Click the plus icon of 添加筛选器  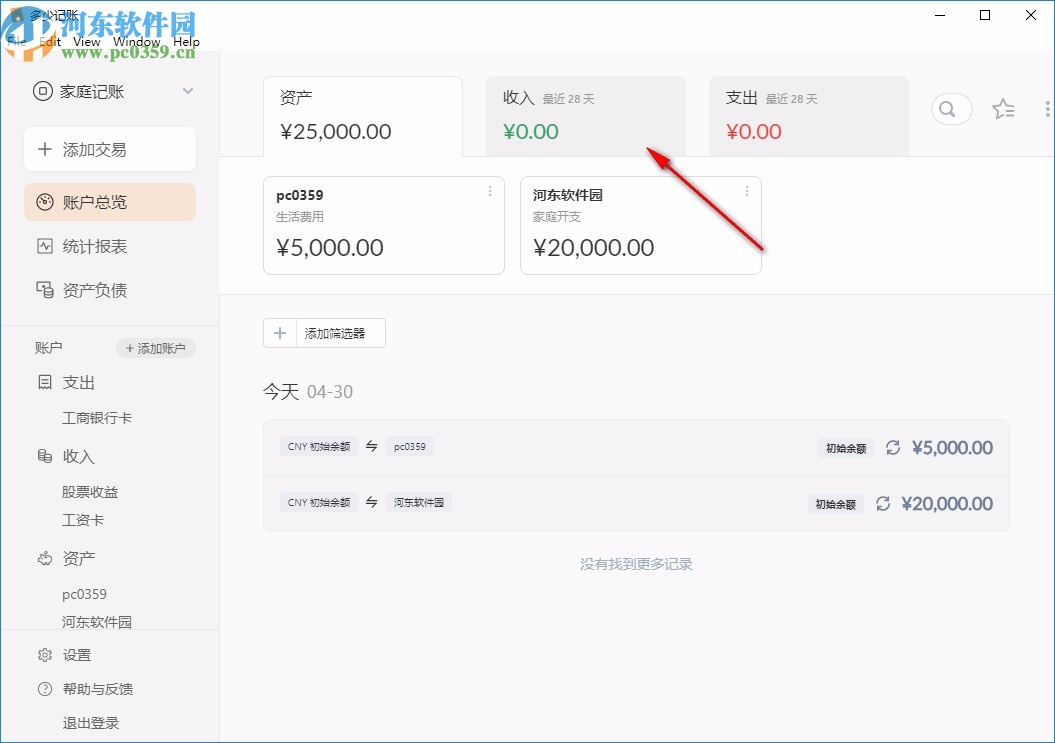(280, 333)
